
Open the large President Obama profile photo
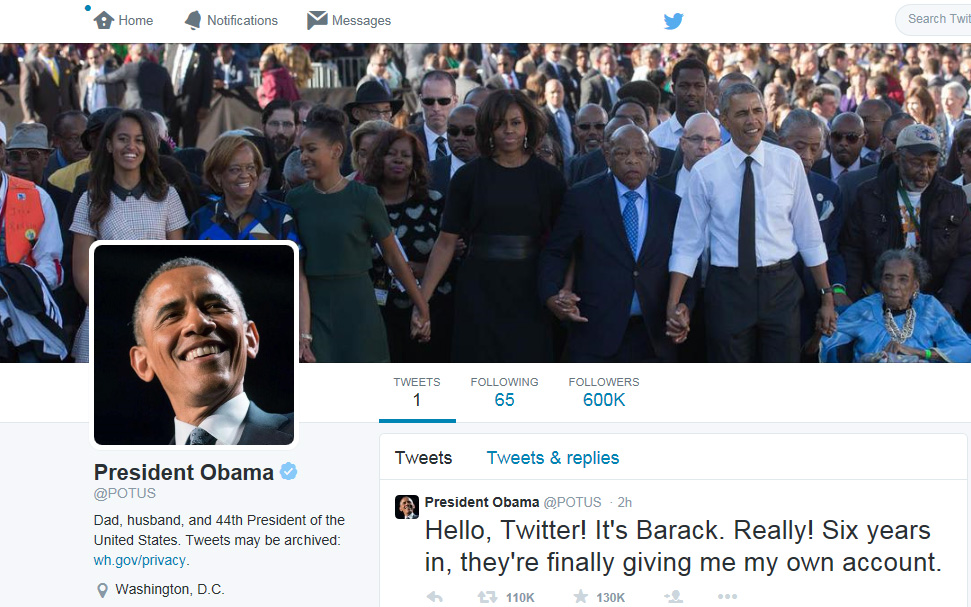194,344
